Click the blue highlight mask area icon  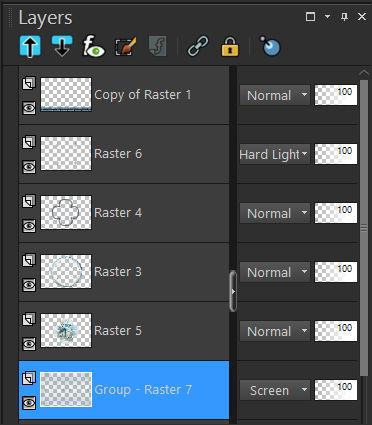270,46
